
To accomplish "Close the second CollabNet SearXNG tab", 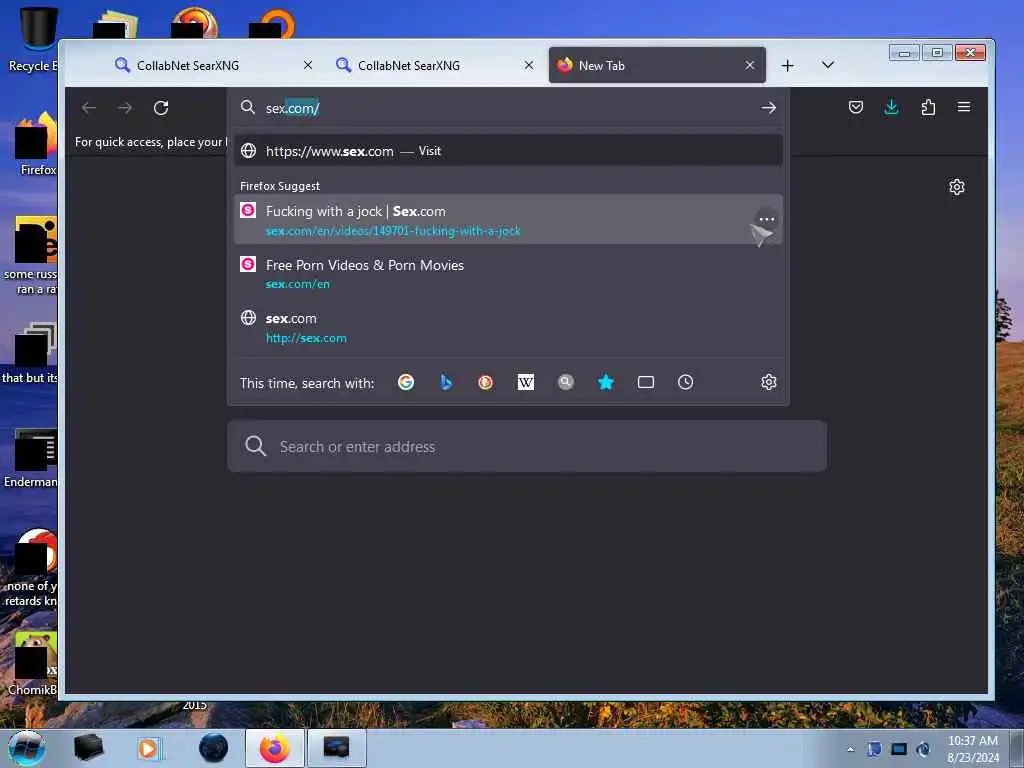I will coord(529,65).
